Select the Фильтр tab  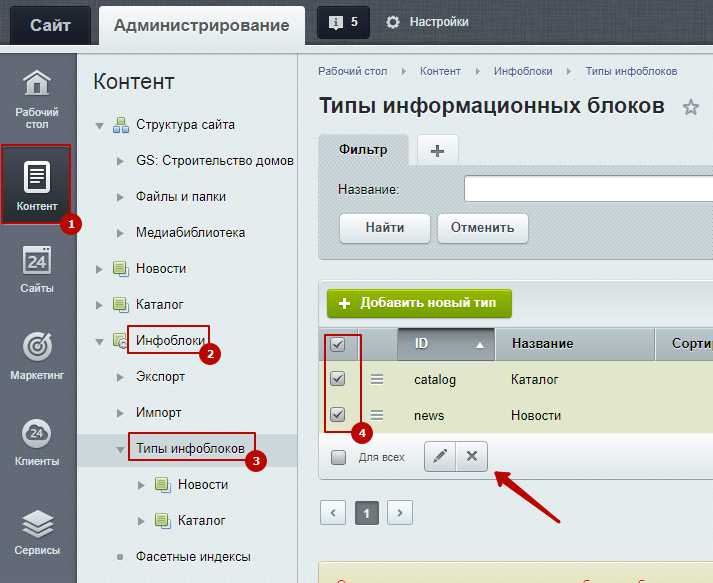click(x=363, y=150)
